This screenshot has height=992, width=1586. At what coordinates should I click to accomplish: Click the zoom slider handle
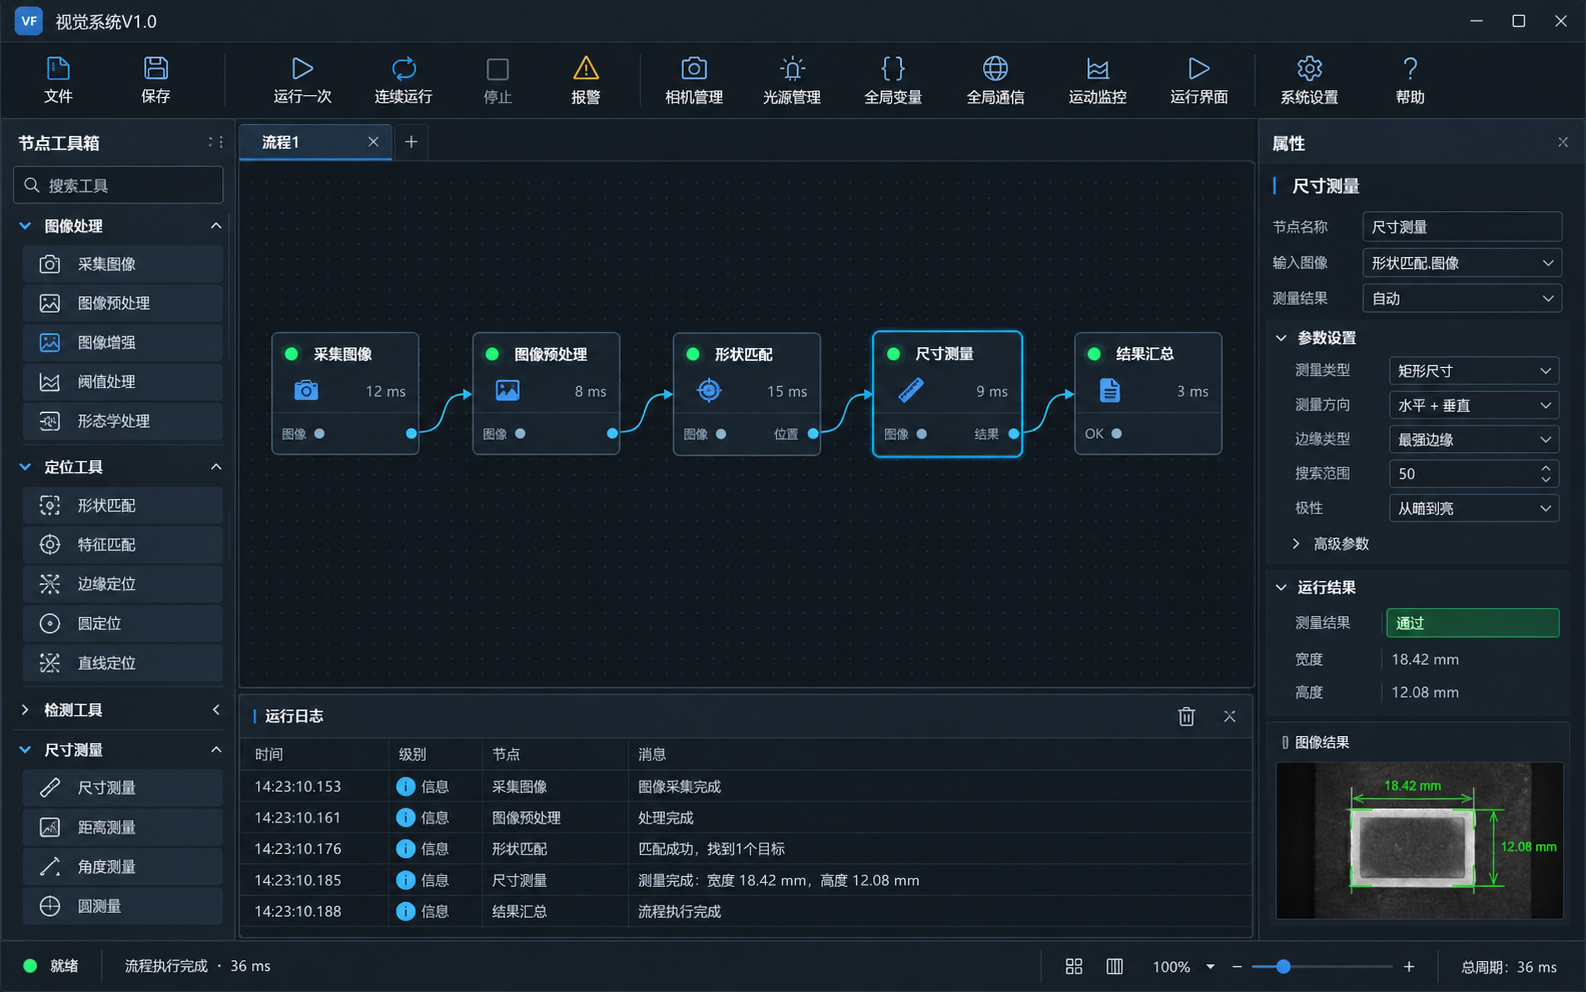[1283, 966]
